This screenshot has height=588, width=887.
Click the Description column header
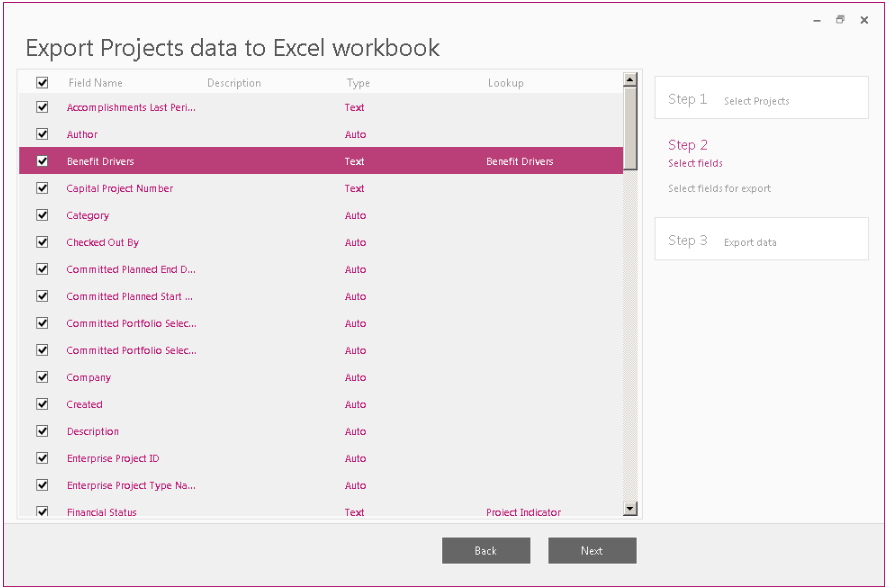click(234, 83)
